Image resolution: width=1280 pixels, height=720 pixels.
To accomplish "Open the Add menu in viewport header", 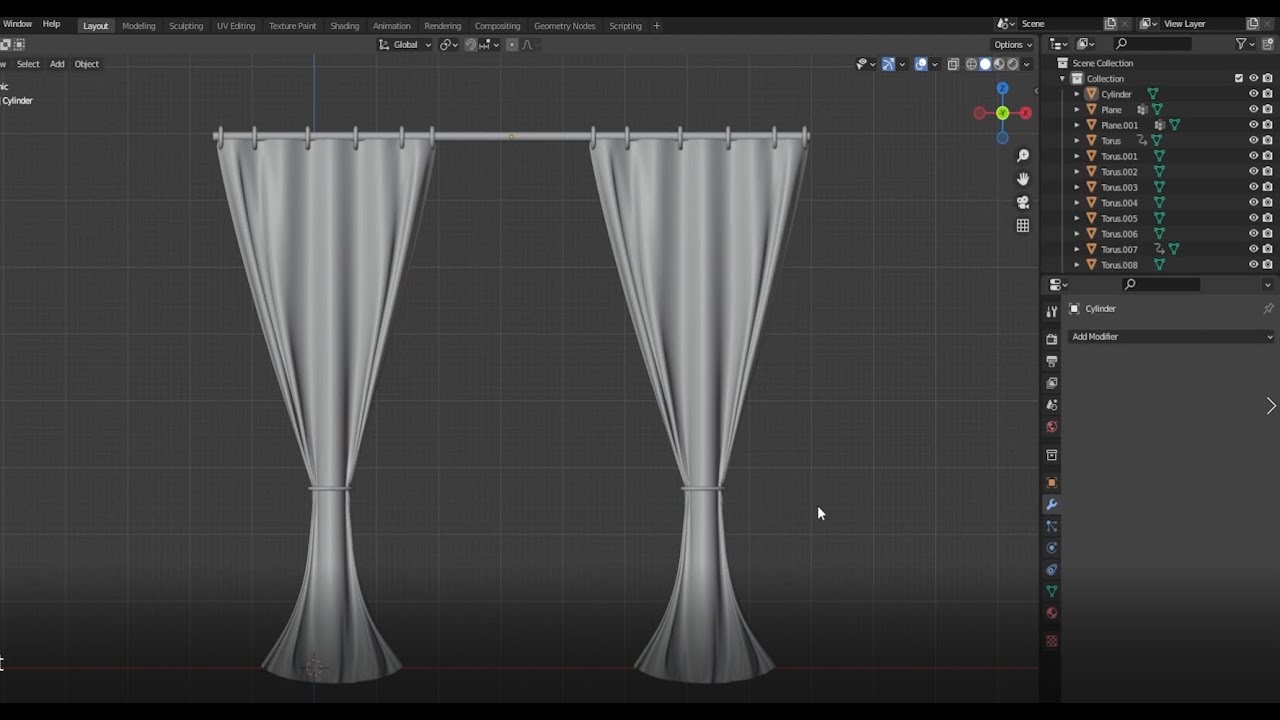I will pos(57,64).
